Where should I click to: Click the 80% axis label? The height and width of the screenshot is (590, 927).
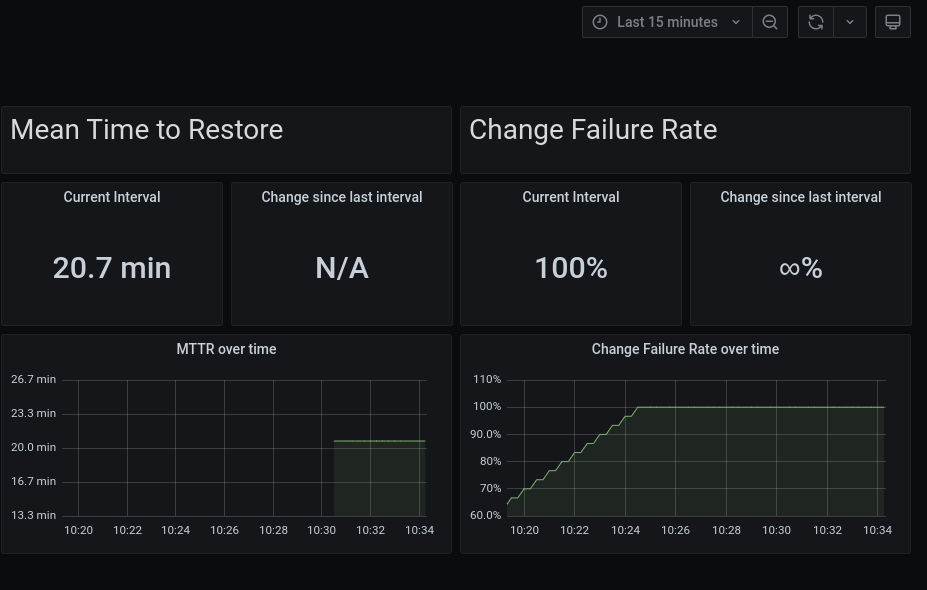click(490, 461)
